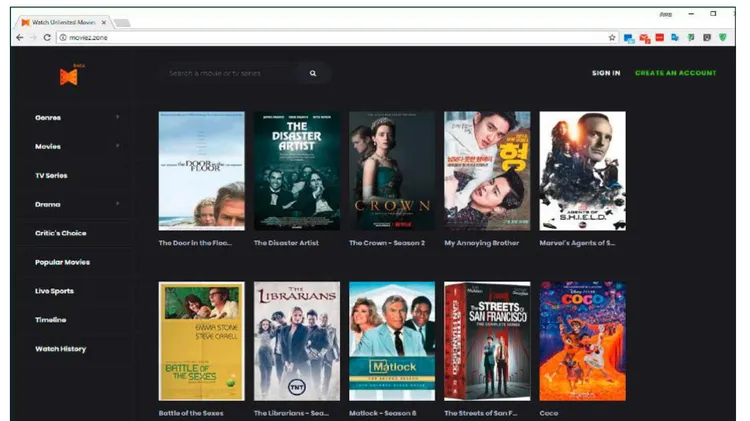Viewport: 750px width, 421px height.
Task: Open a new browser tab
Action: pyautogui.click(x=122, y=23)
